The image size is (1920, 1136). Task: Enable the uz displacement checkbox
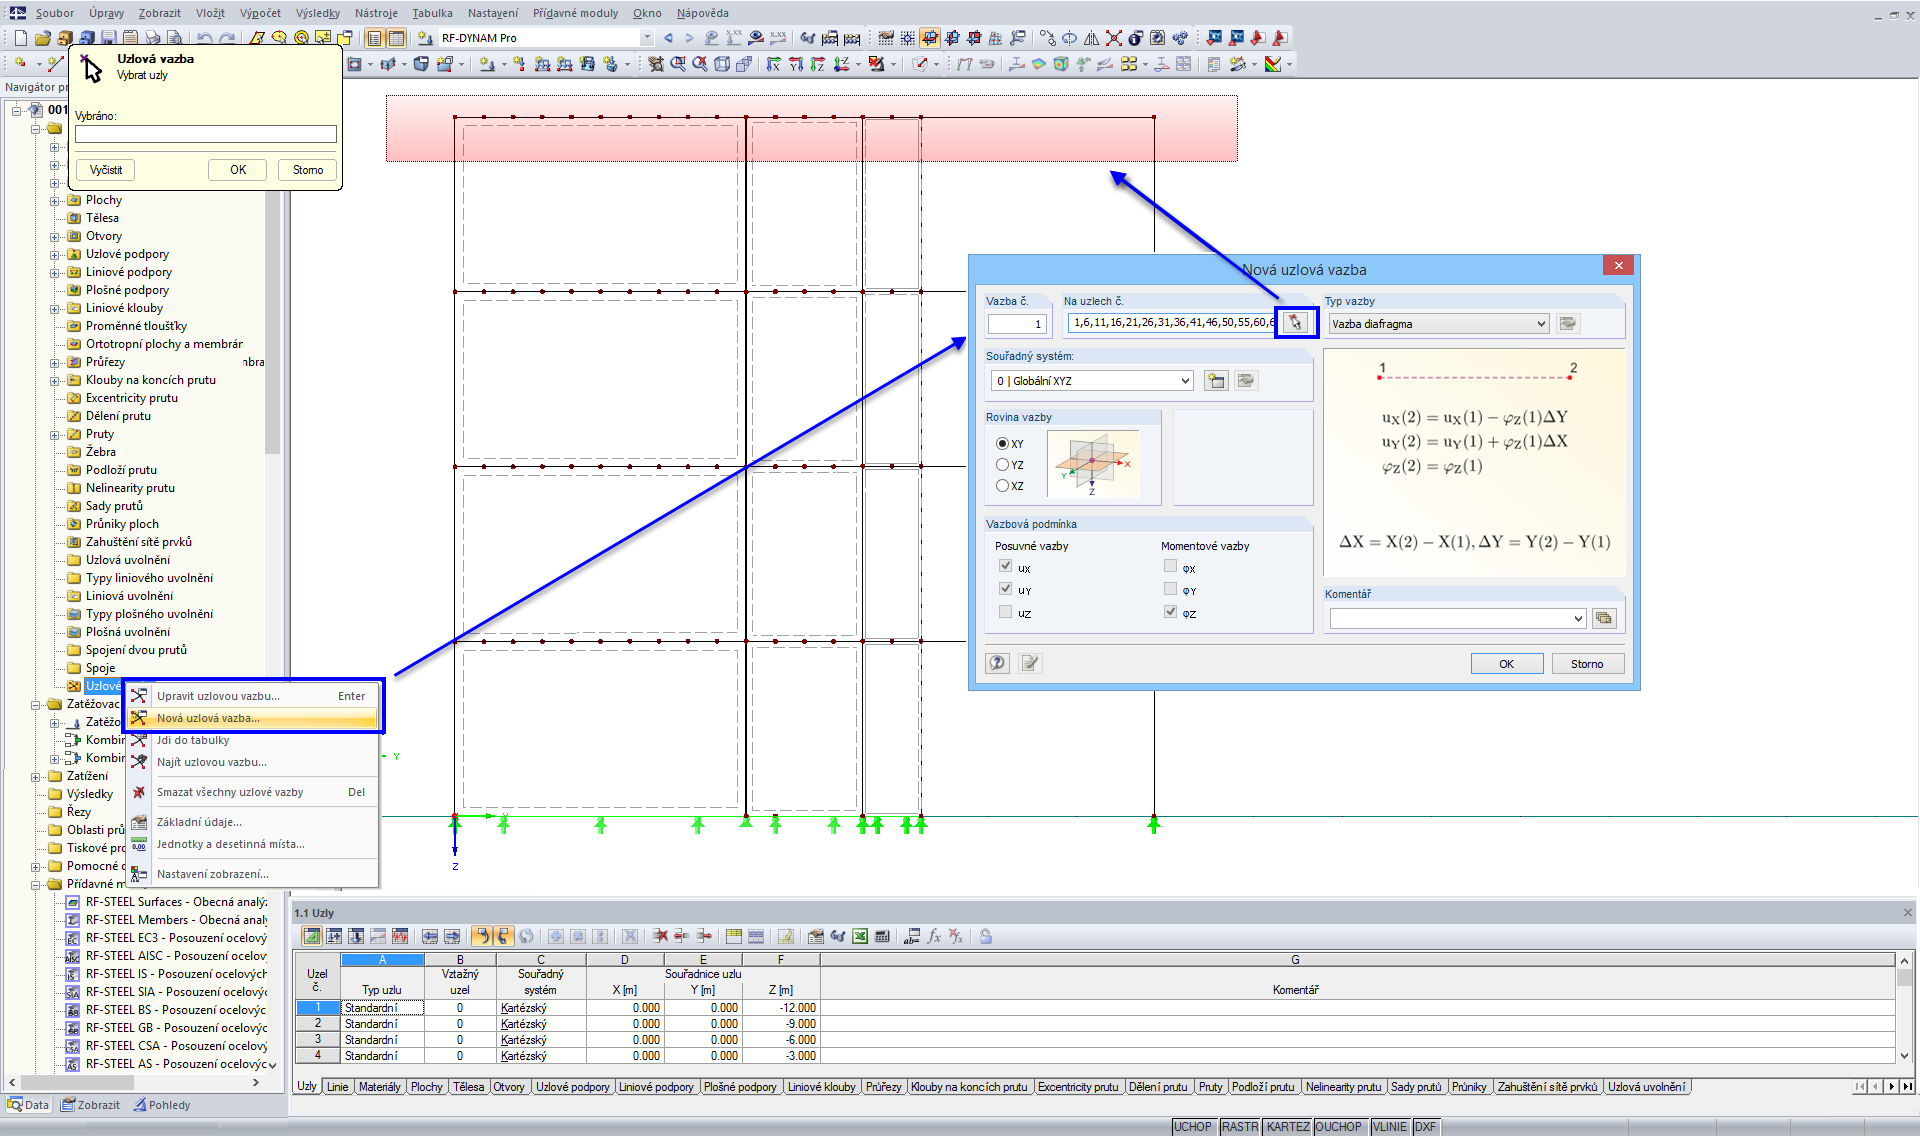[1005, 612]
